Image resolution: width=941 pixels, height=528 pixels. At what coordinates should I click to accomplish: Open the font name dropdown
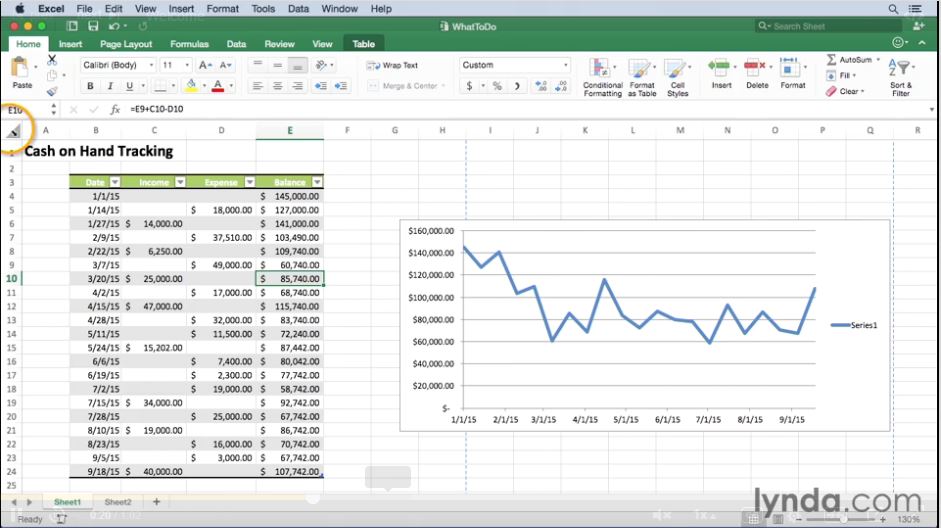(151, 65)
